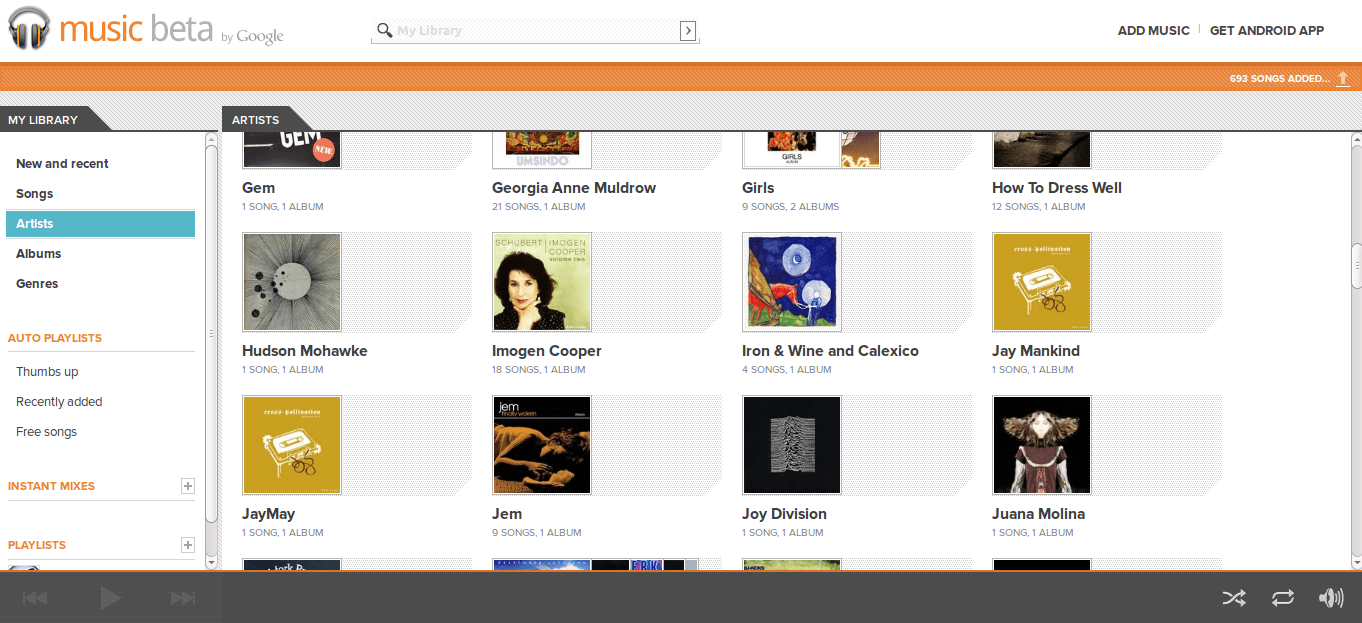Open Jem album art thumbnail
Viewport: 1362px width, 623px height.
(542, 445)
